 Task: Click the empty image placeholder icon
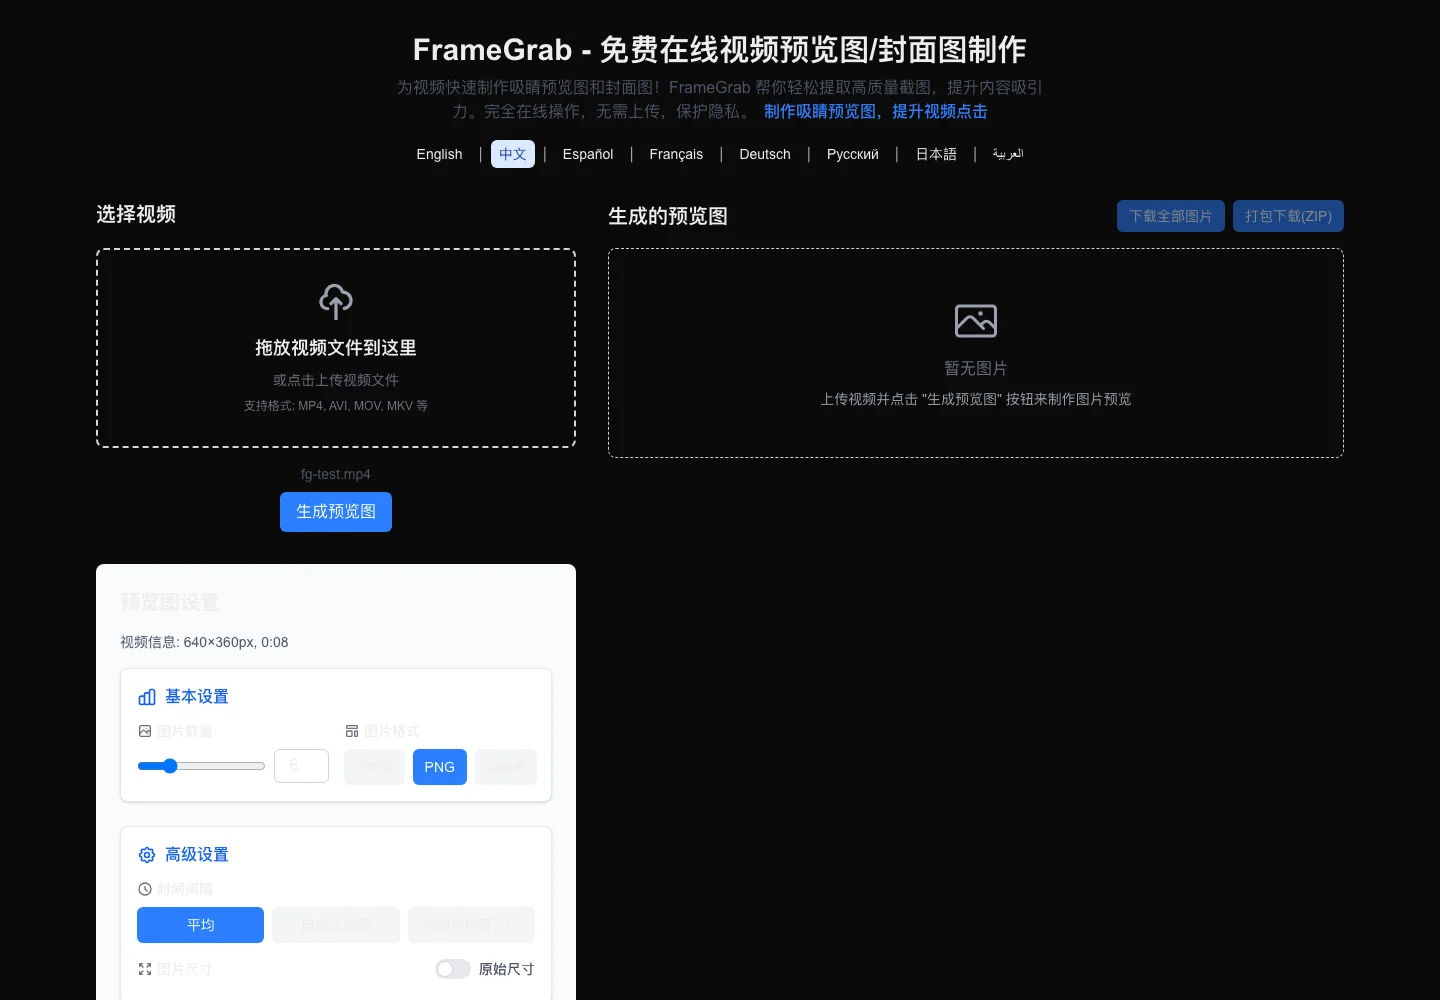pos(976,321)
